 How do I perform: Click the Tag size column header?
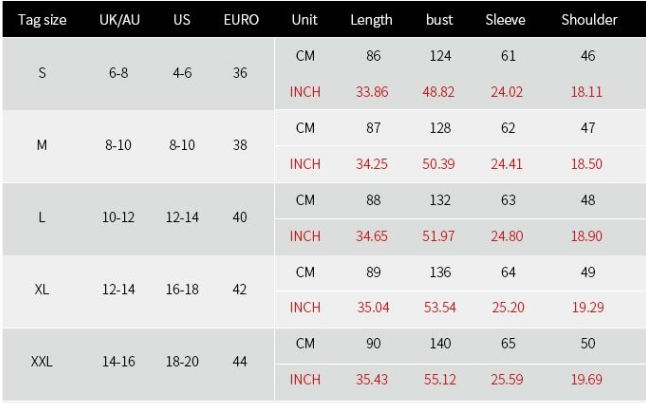click(42, 20)
